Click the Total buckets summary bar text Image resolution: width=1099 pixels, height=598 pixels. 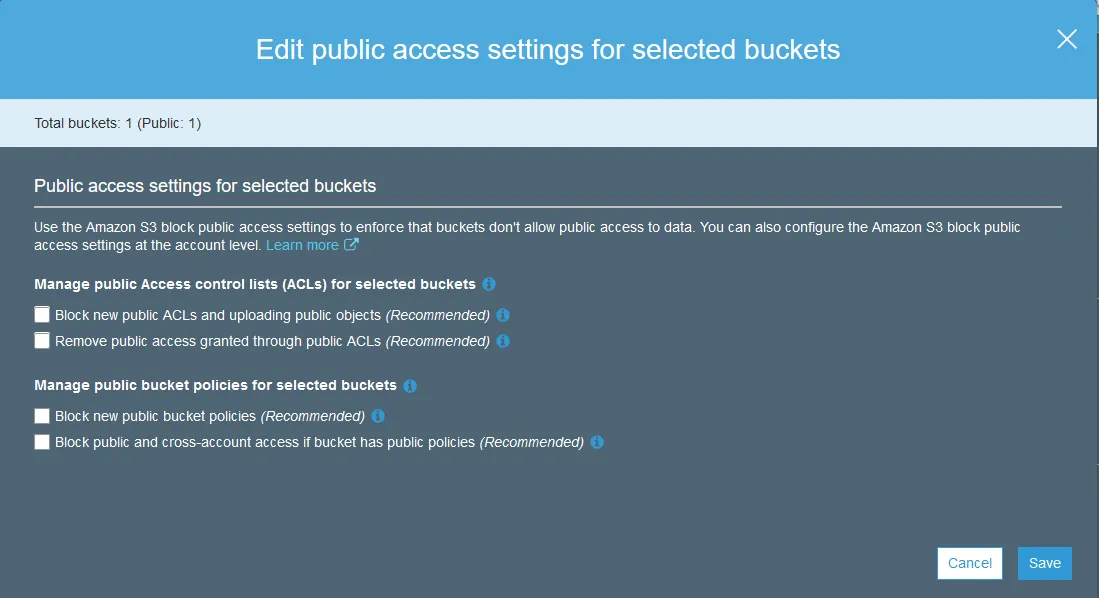point(118,124)
